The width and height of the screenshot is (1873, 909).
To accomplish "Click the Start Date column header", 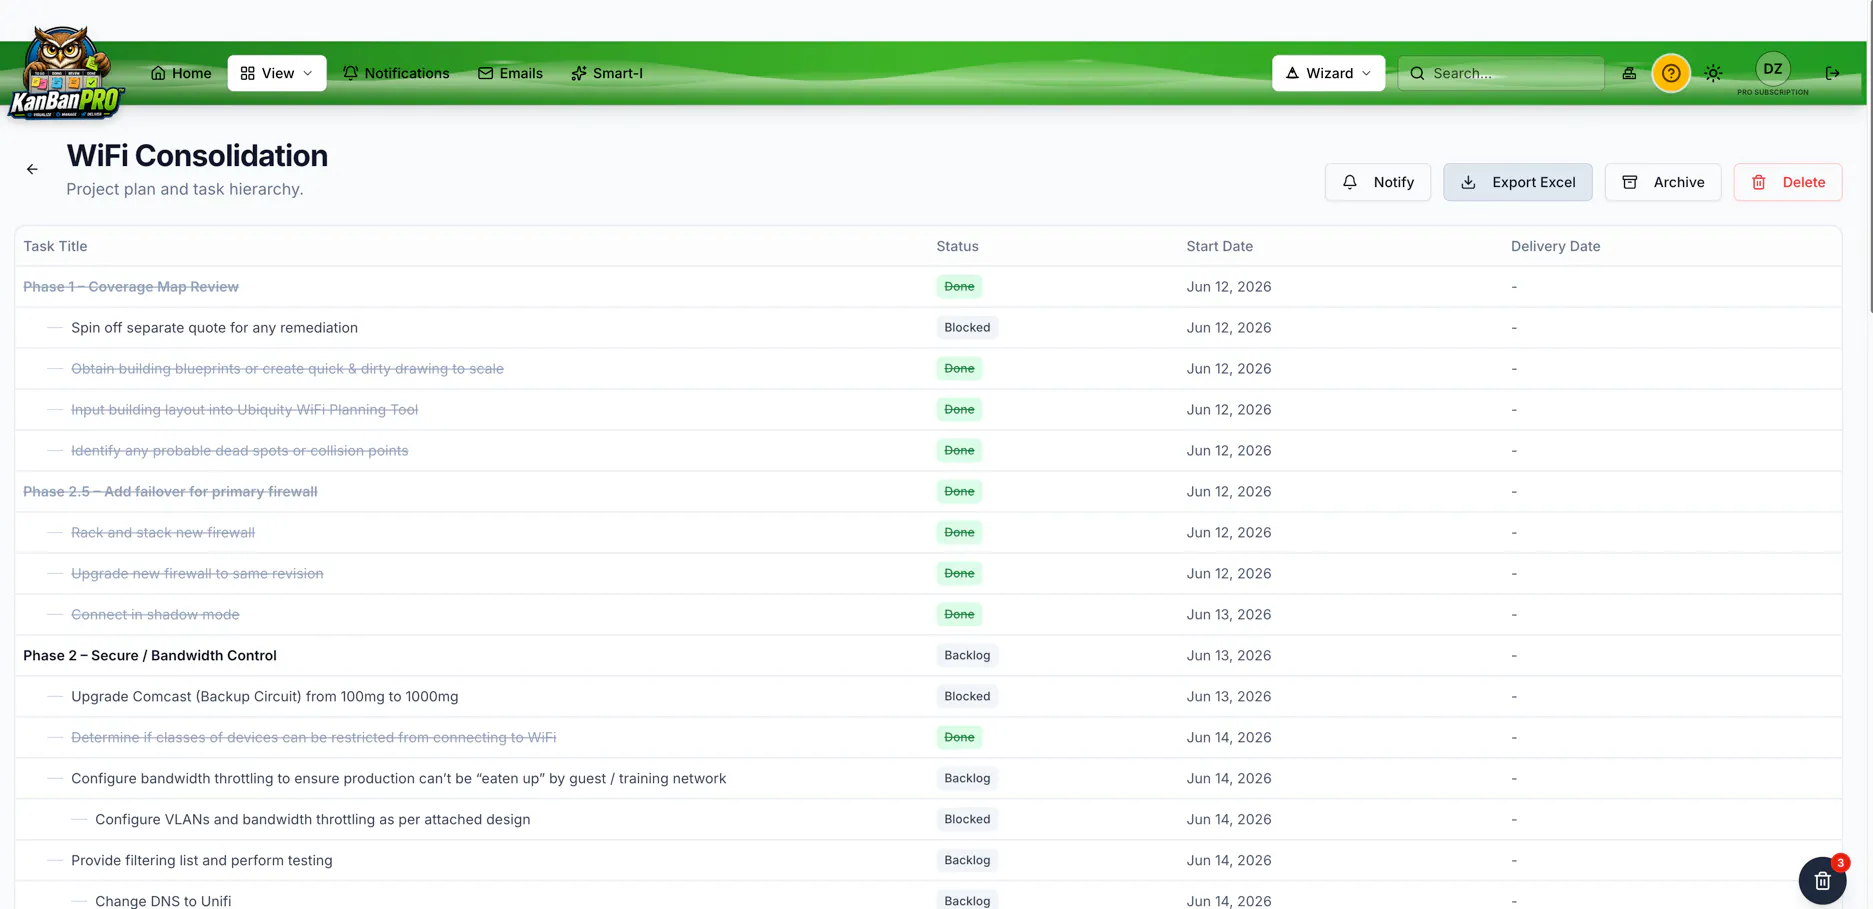I will pos(1219,246).
